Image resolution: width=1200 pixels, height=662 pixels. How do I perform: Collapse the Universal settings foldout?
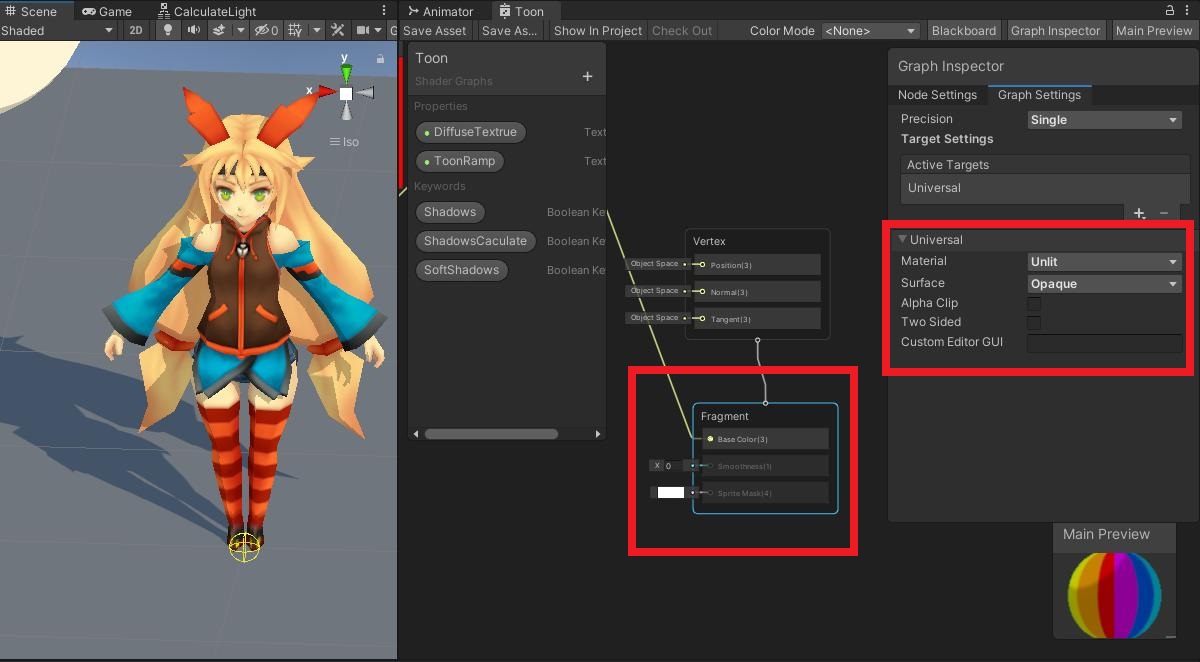click(x=903, y=240)
